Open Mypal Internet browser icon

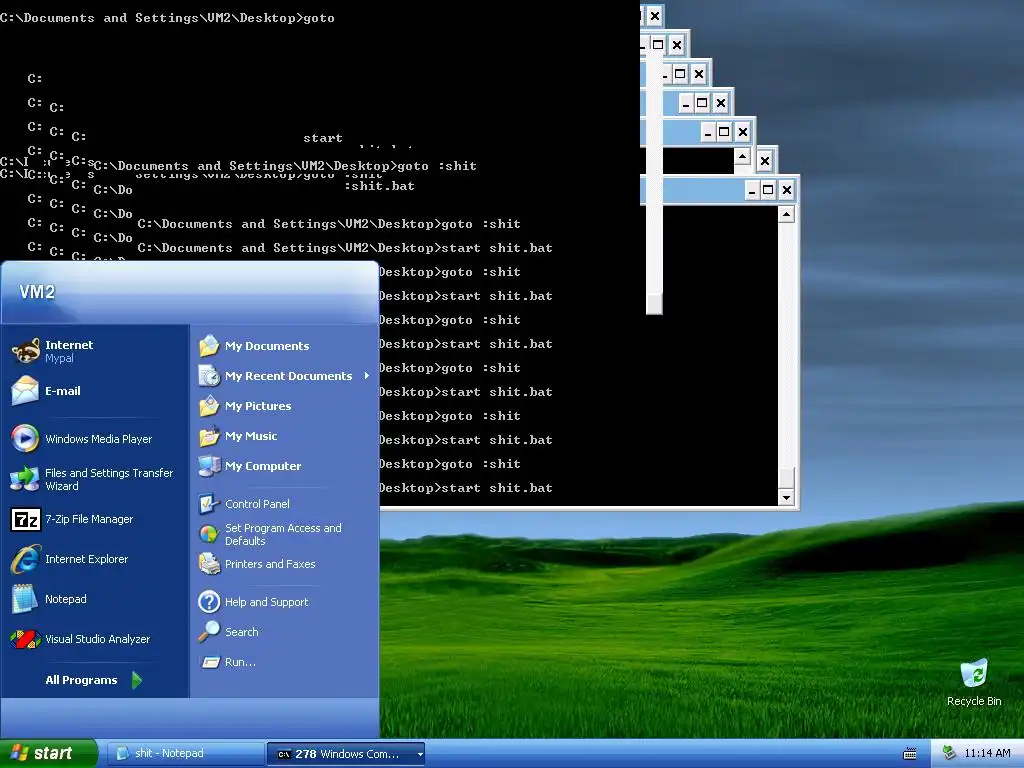pos(26,351)
